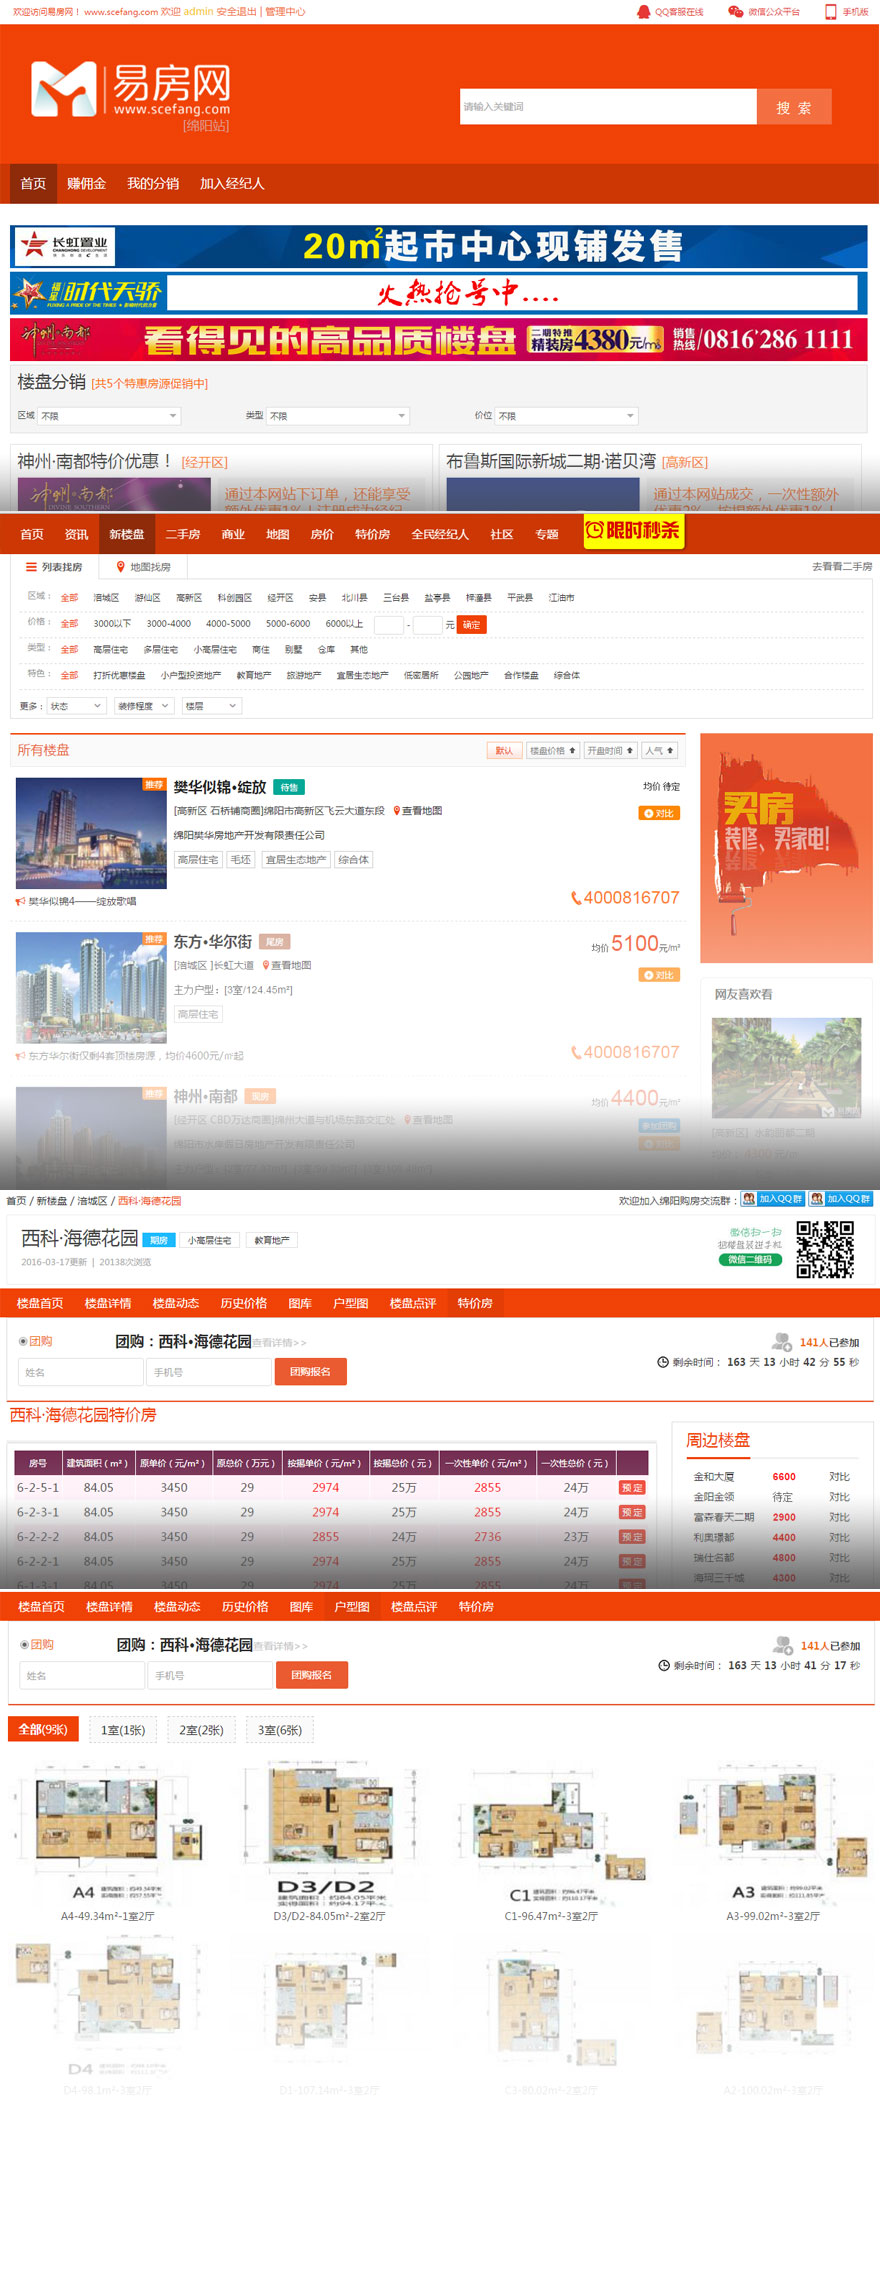Toggle the 楼盘价格 sort arrow
The width and height of the screenshot is (880, 2272).
coord(554,750)
